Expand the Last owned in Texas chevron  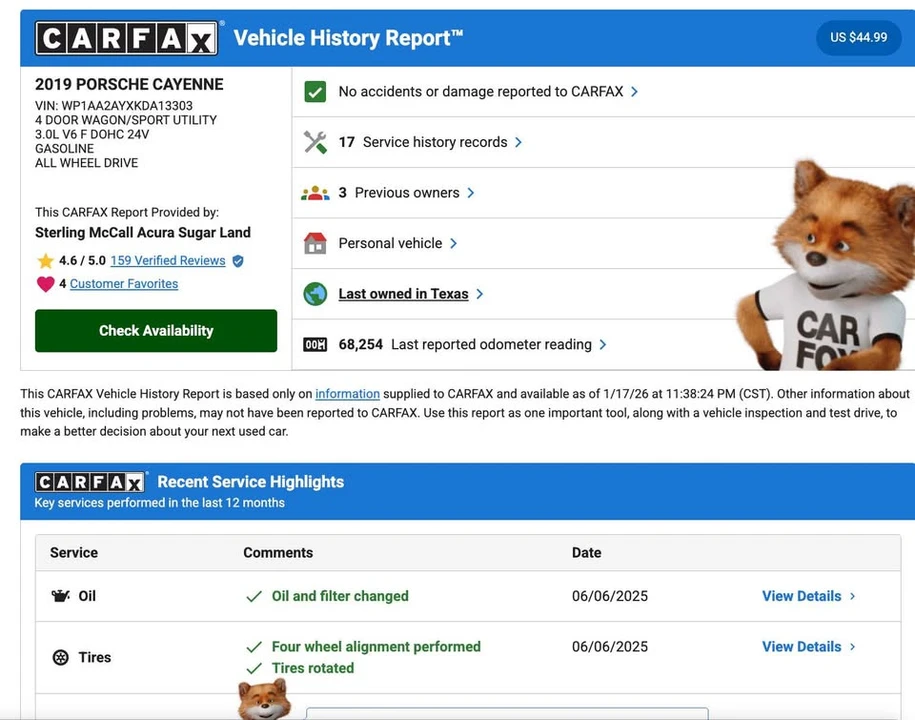tap(480, 294)
